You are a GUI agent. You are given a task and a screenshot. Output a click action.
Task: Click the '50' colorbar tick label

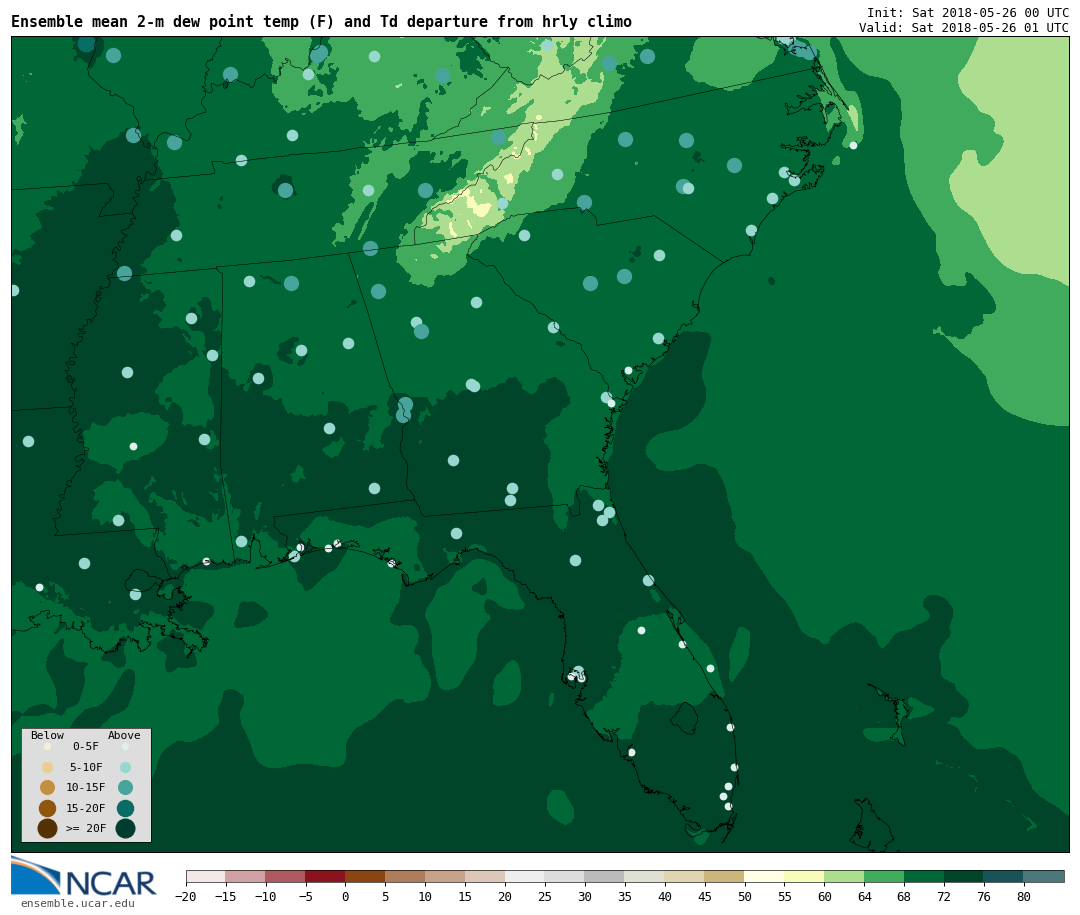click(x=745, y=896)
